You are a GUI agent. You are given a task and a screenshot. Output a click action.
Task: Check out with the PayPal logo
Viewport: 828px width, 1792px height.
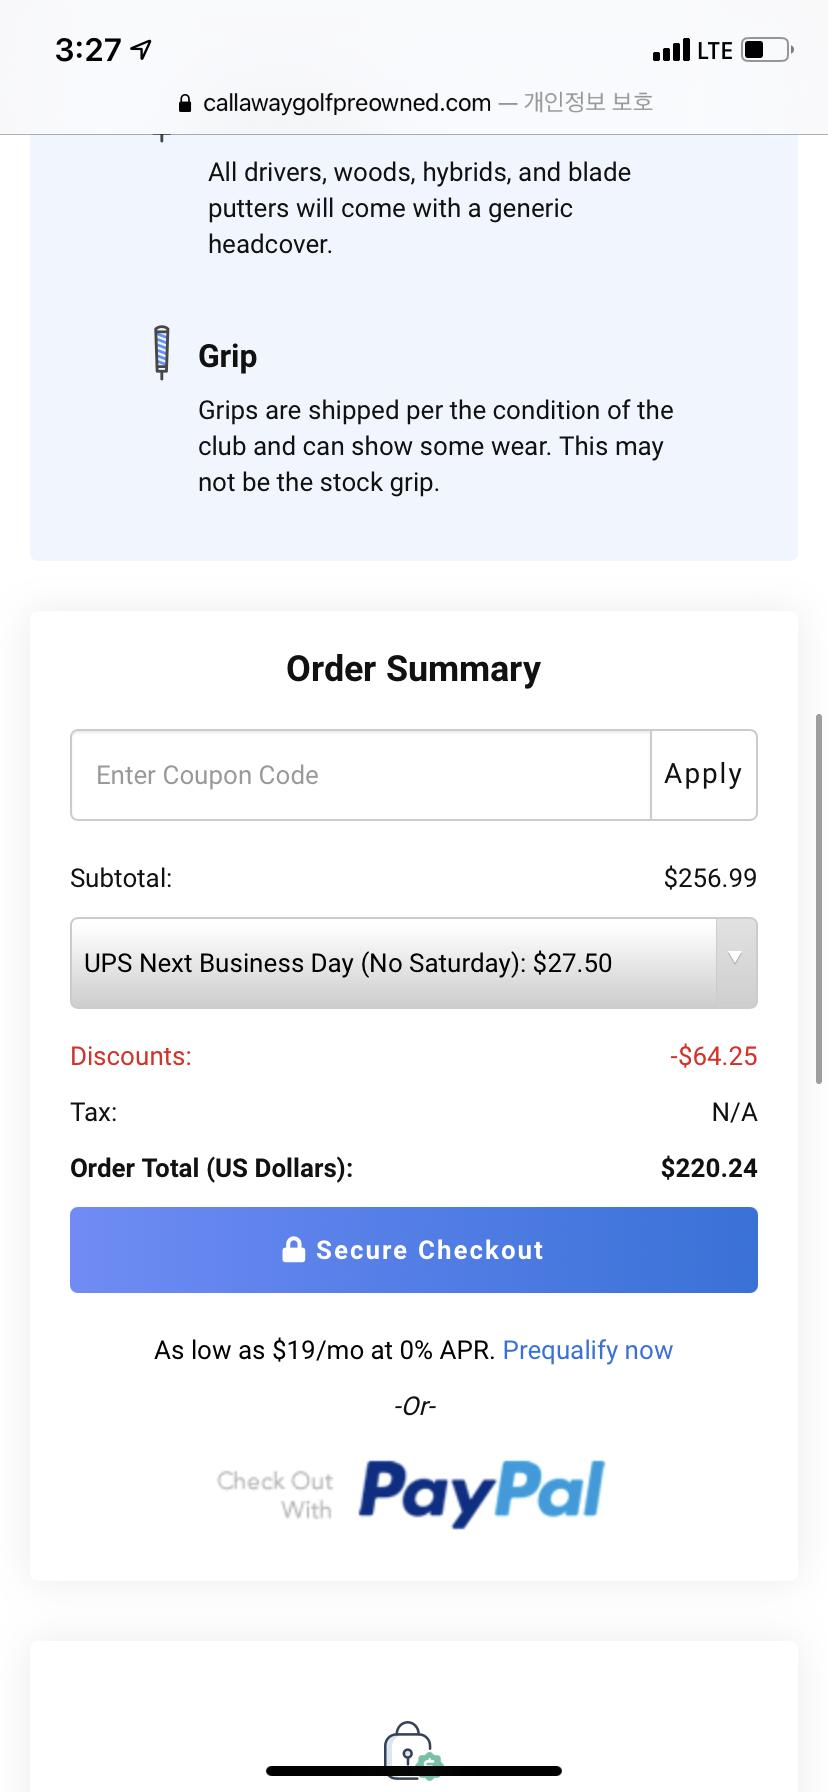click(480, 1492)
